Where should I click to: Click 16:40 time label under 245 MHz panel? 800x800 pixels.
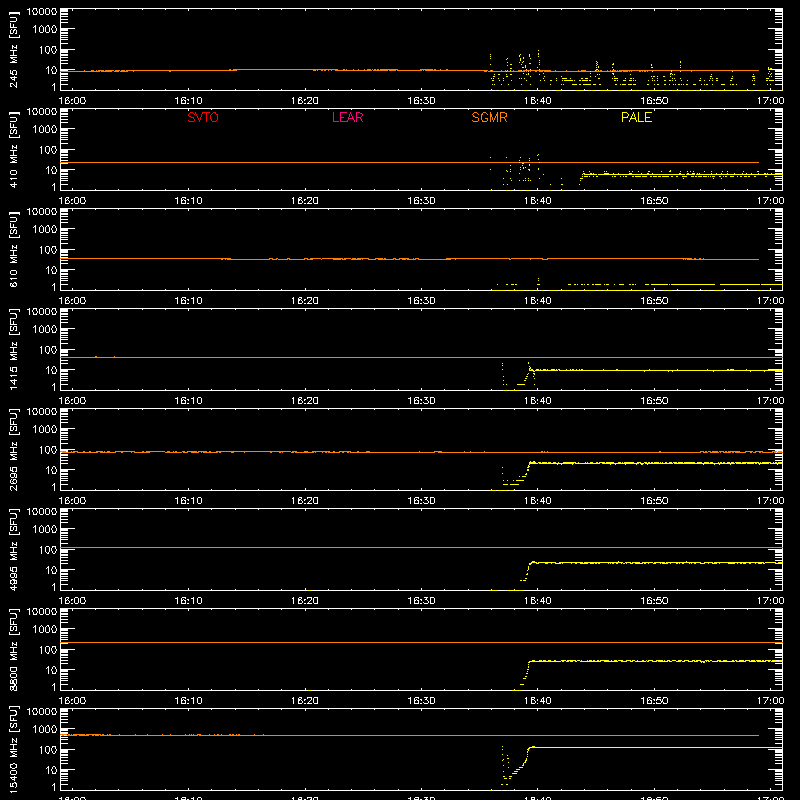pos(538,101)
